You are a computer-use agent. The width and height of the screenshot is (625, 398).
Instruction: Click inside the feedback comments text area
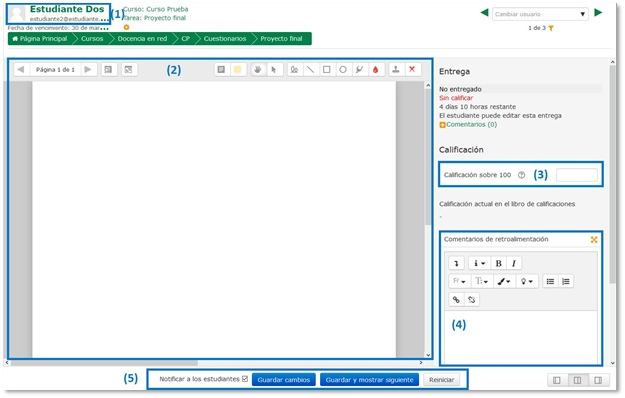[x=521, y=337]
